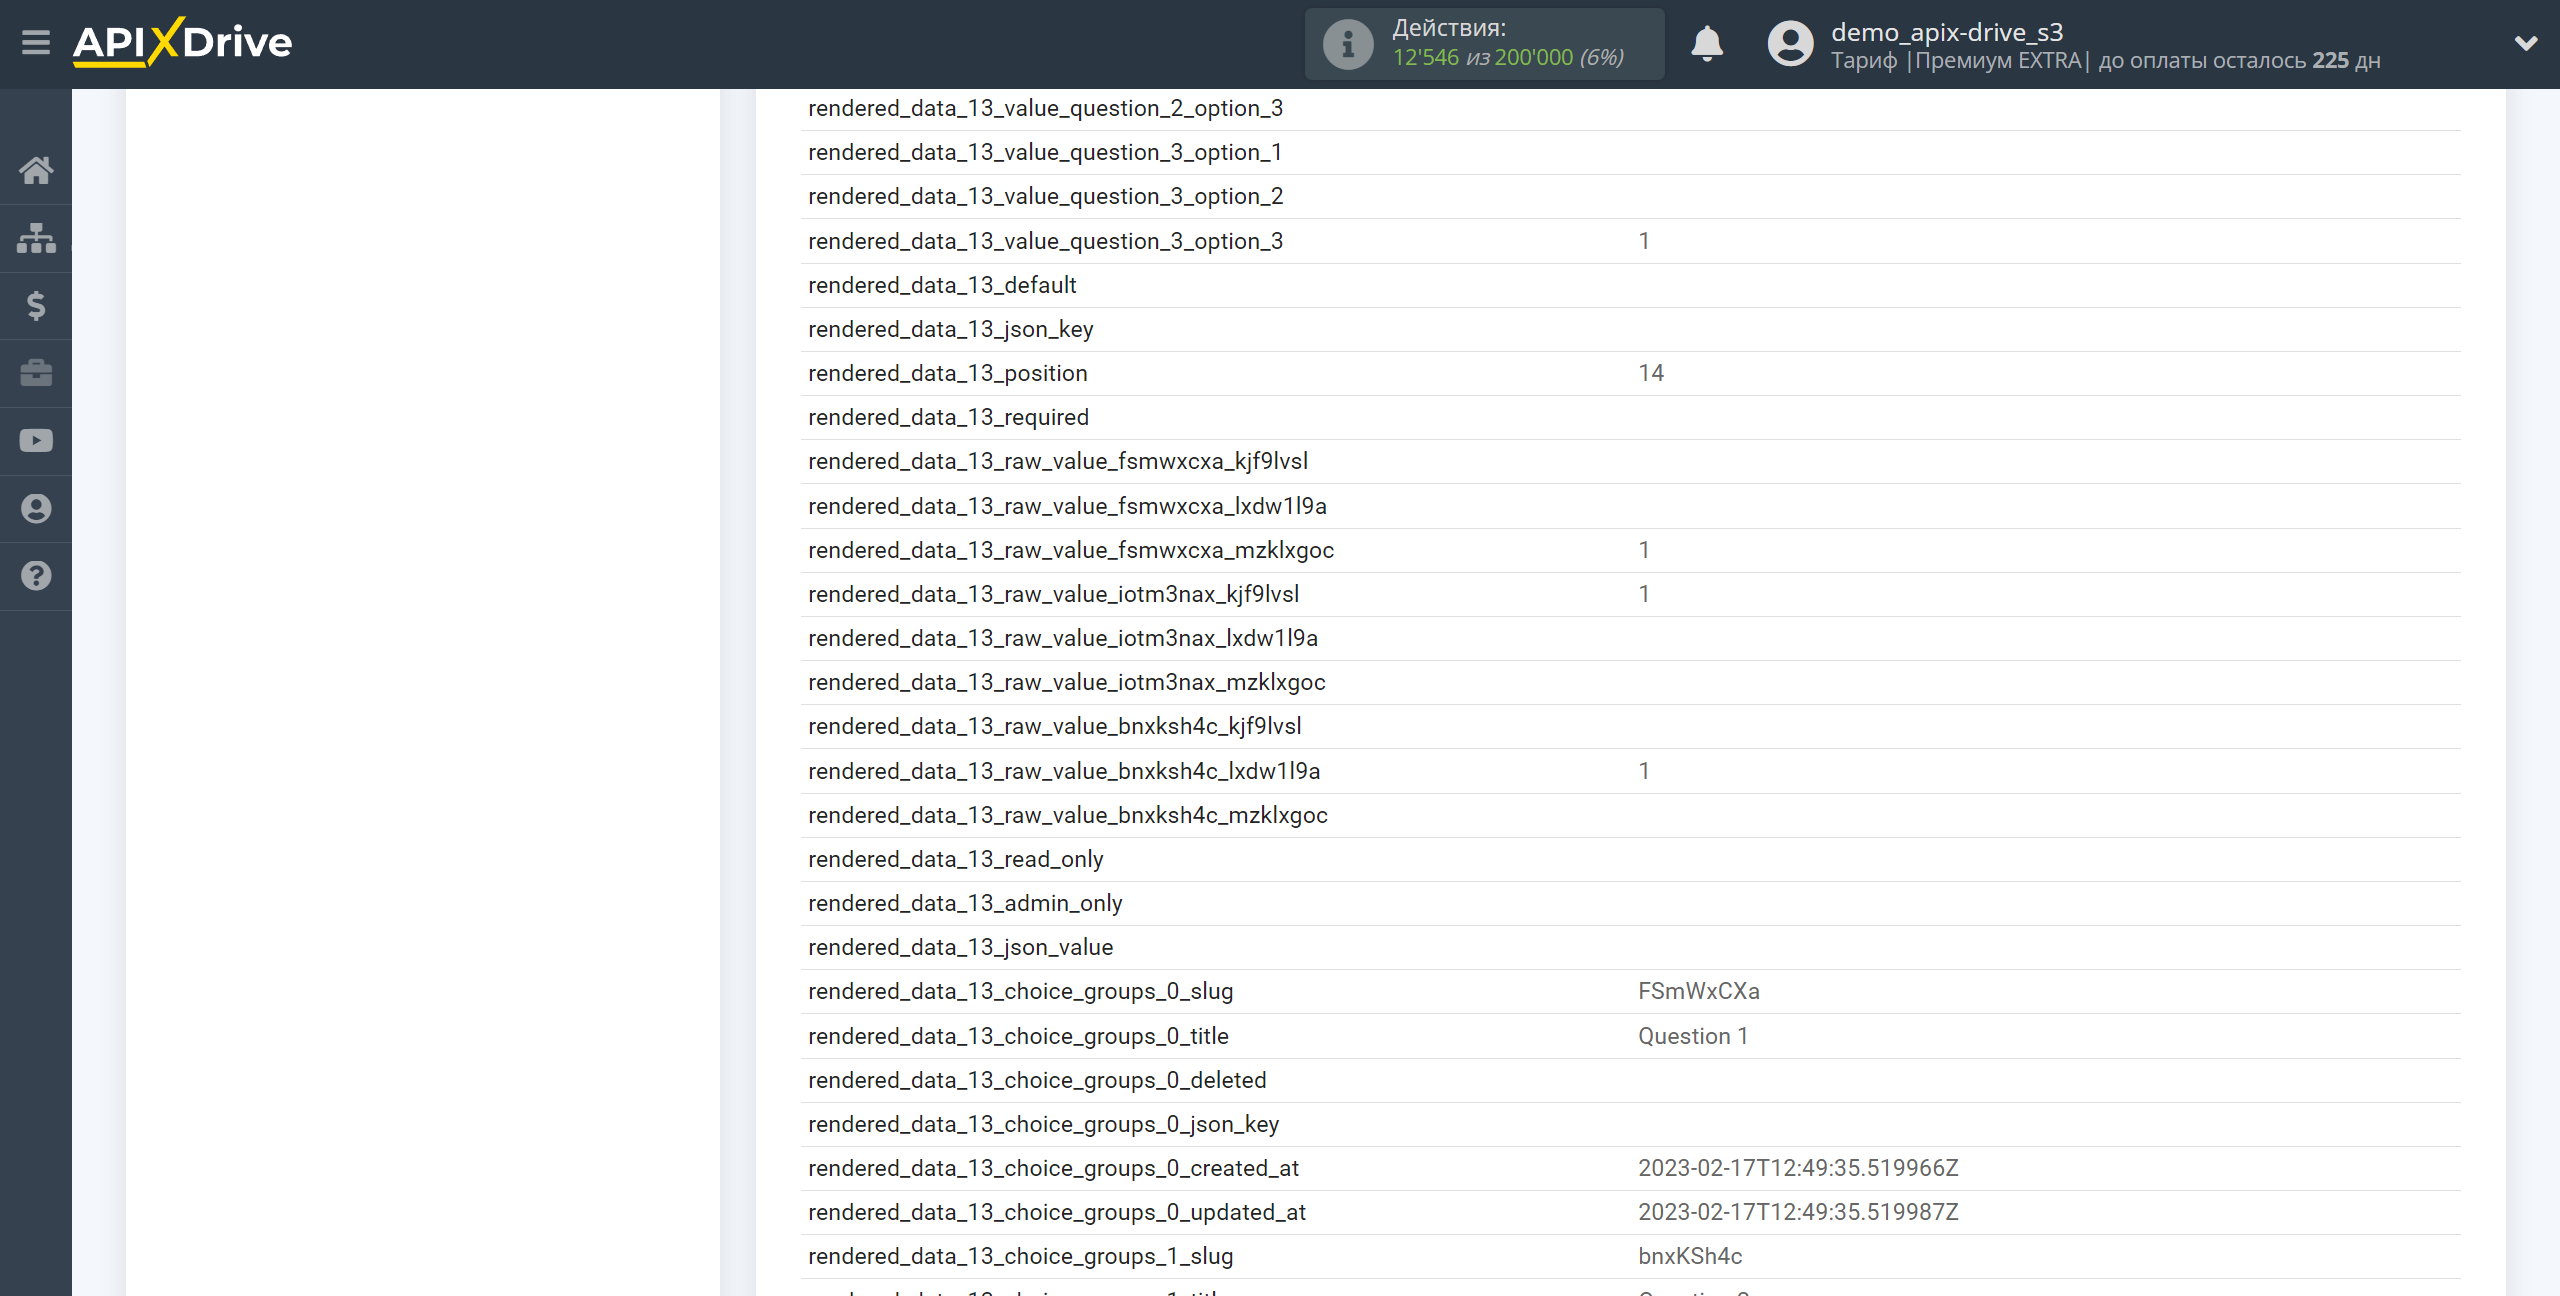
Task: Select row rendered_data_13_raw_value_bnxksh4c_lxdw1l9a
Action: tap(1630, 771)
